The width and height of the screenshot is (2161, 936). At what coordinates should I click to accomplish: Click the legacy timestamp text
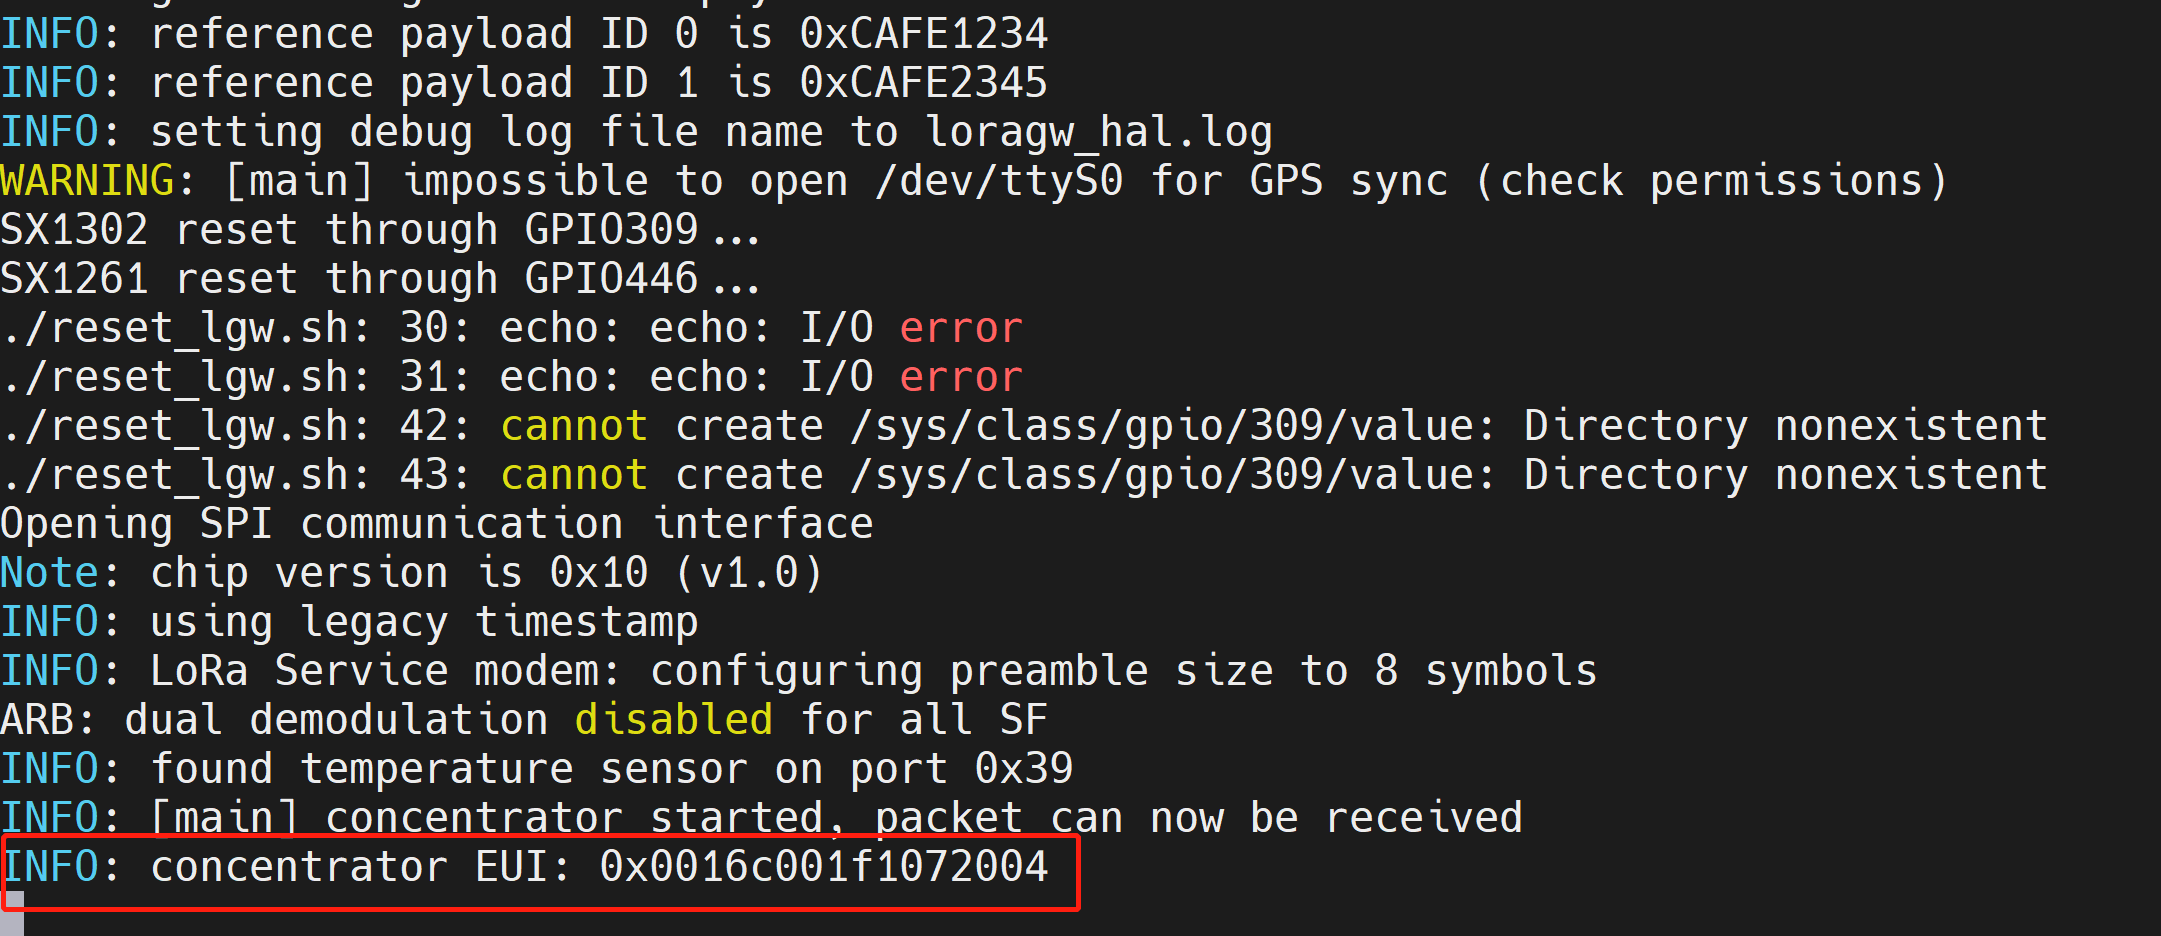pyautogui.click(x=499, y=622)
